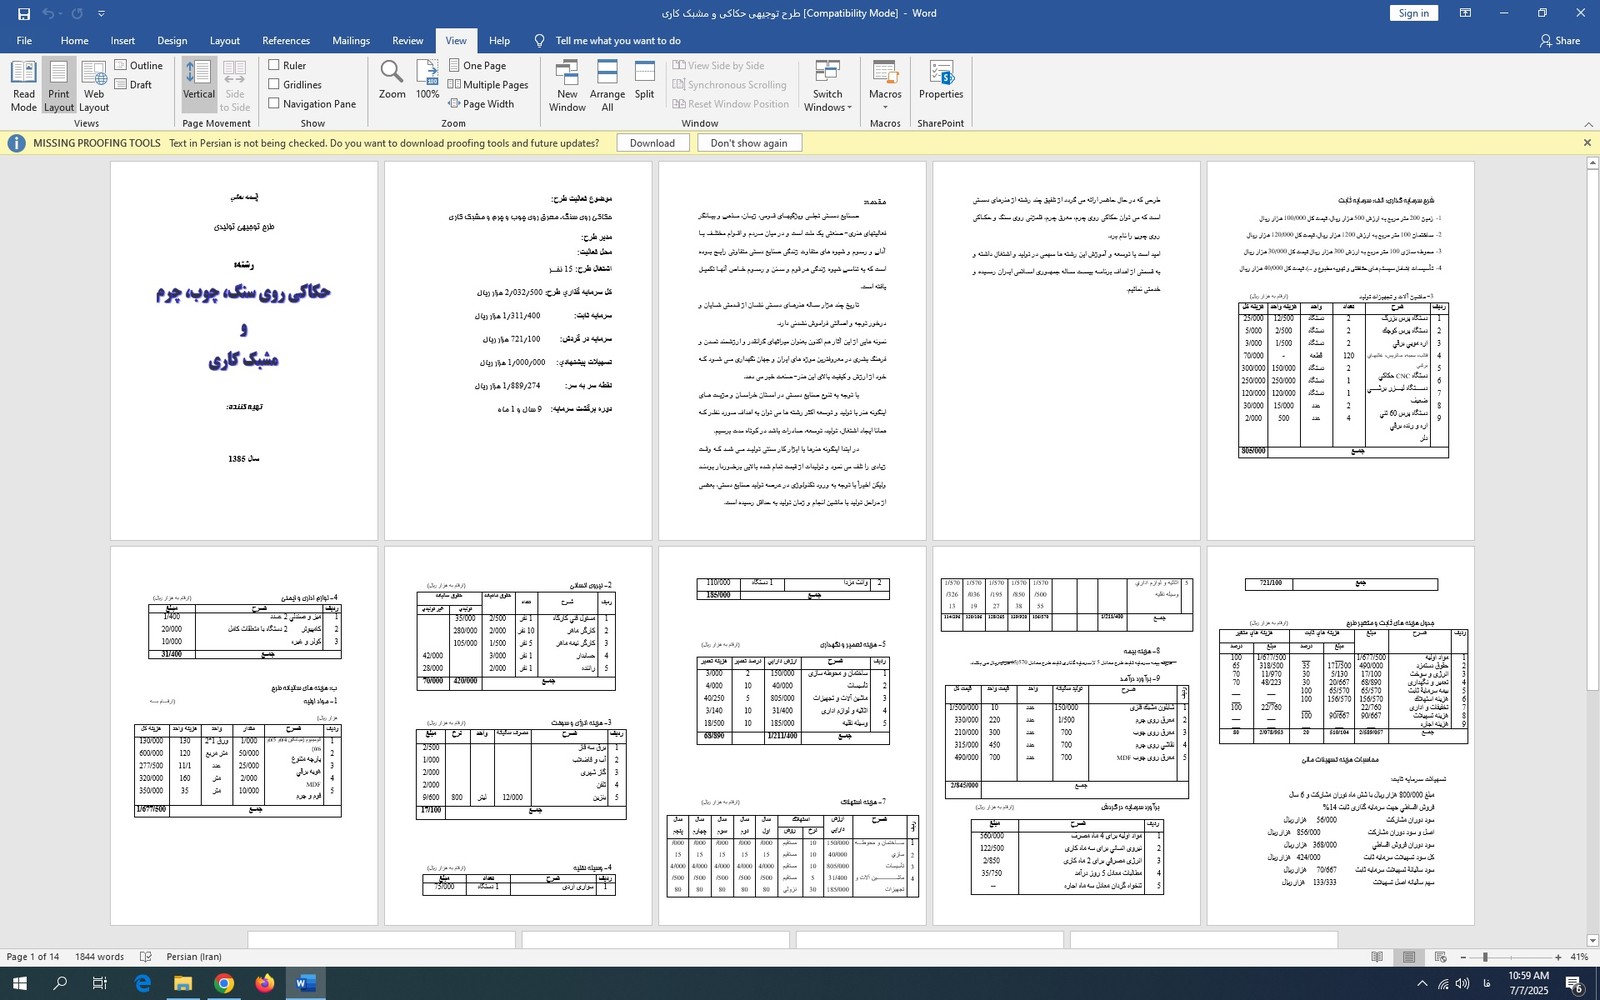Open File Explorer from taskbar
The height and width of the screenshot is (1000, 1600).
(183, 984)
